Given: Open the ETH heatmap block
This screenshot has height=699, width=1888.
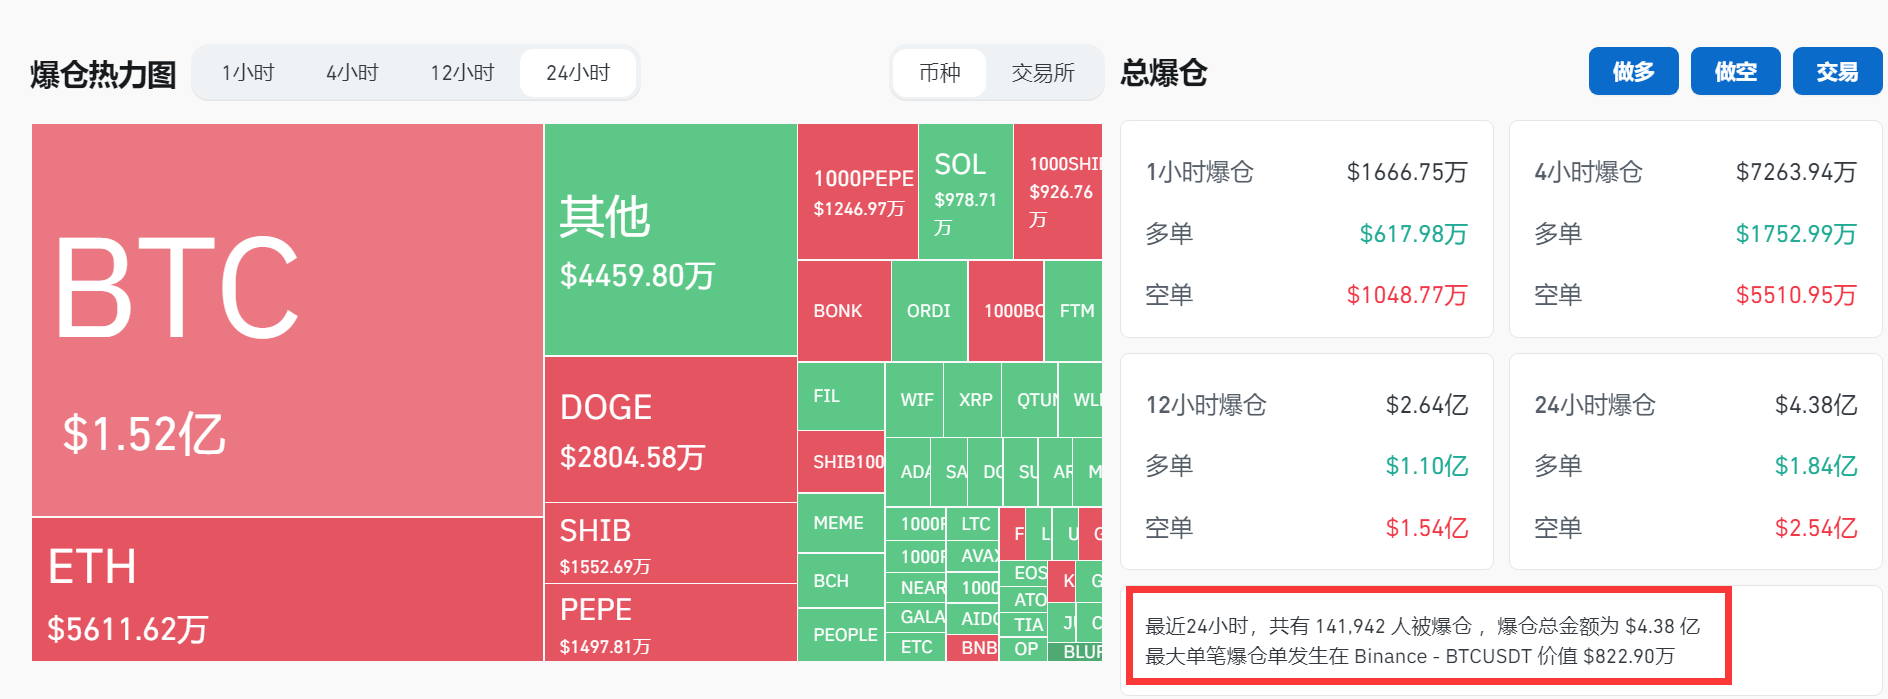Looking at the screenshot, I should coord(287,590).
